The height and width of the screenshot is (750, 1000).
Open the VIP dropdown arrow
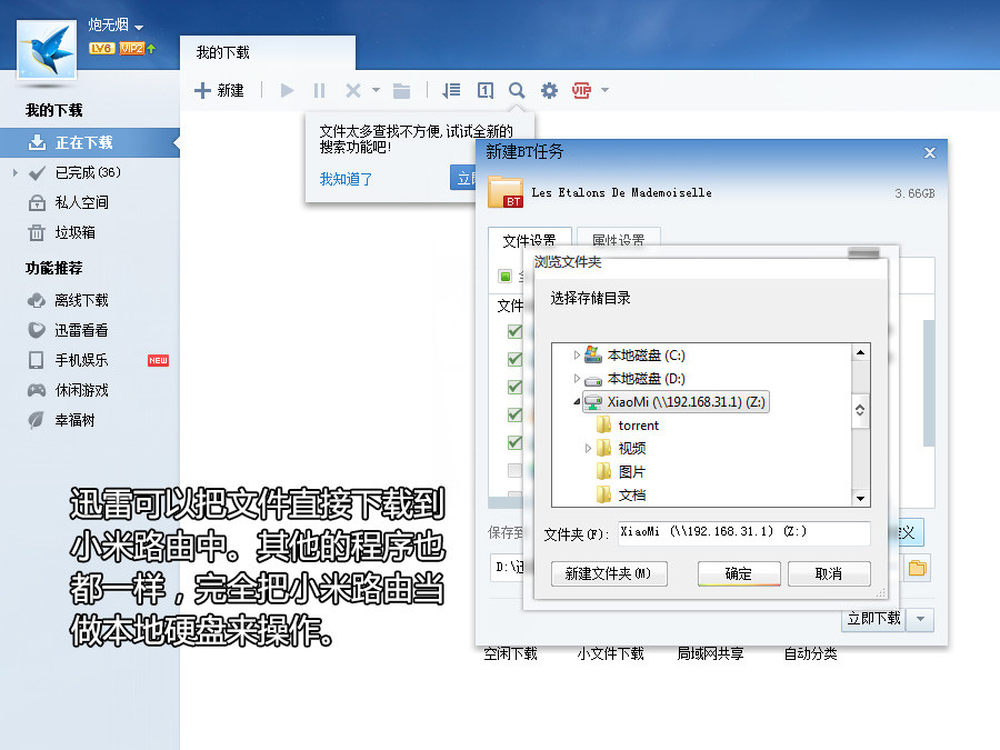(x=605, y=90)
